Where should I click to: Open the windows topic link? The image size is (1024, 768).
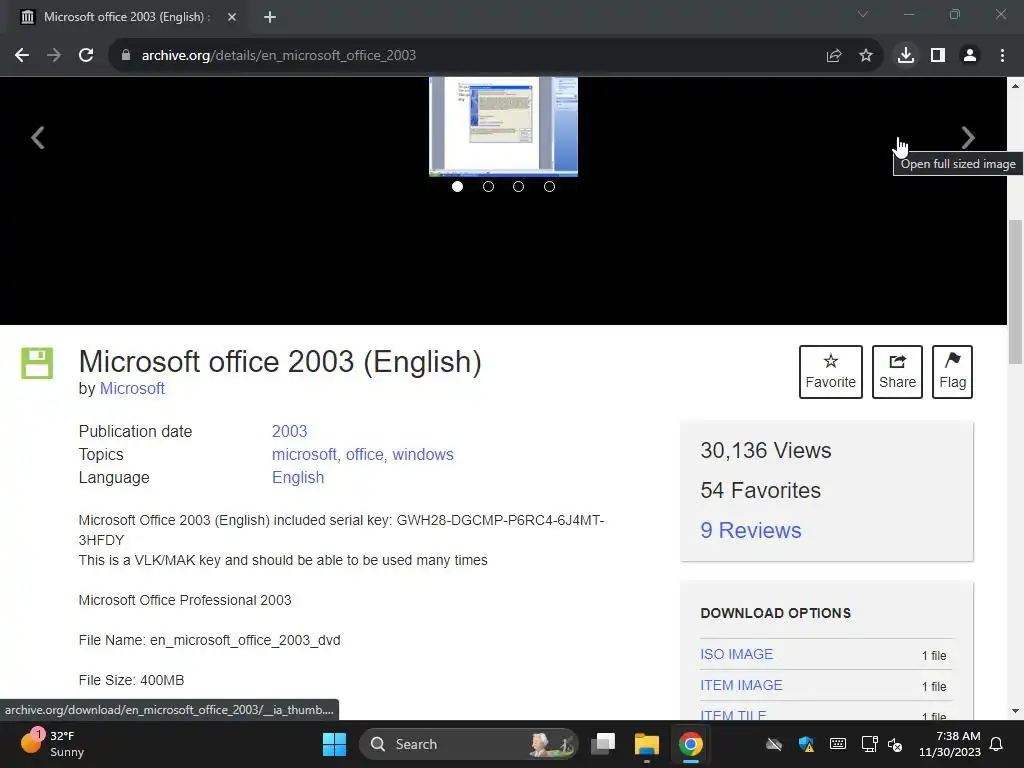[423, 455]
